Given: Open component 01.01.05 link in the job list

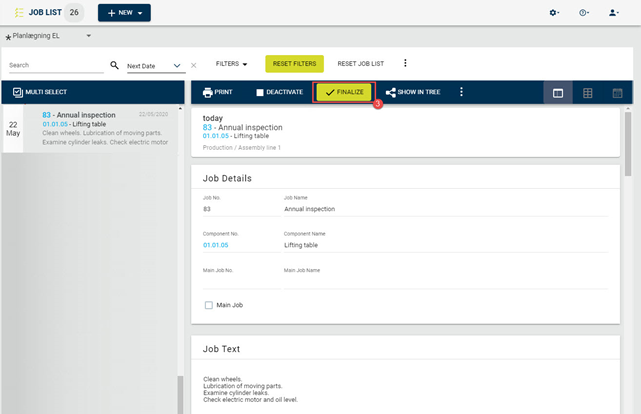Looking at the screenshot, I should point(55,124).
